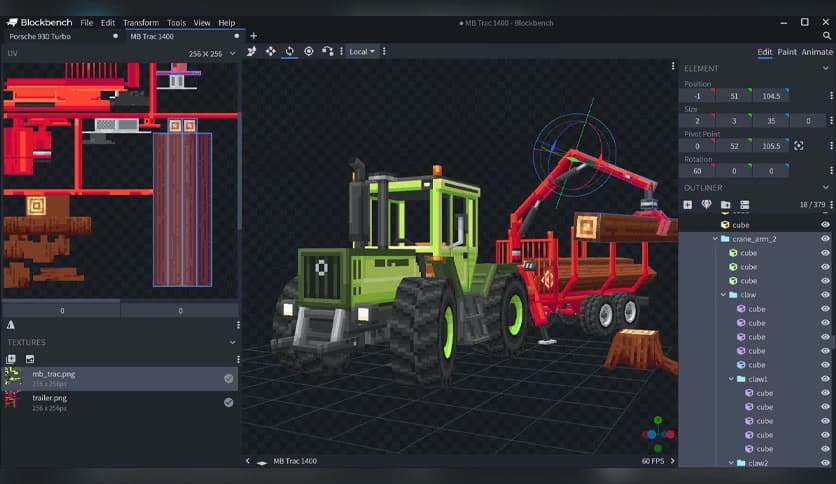This screenshot has width=836, height=484.
Task: Open the Transform menu
Action: 141,22
